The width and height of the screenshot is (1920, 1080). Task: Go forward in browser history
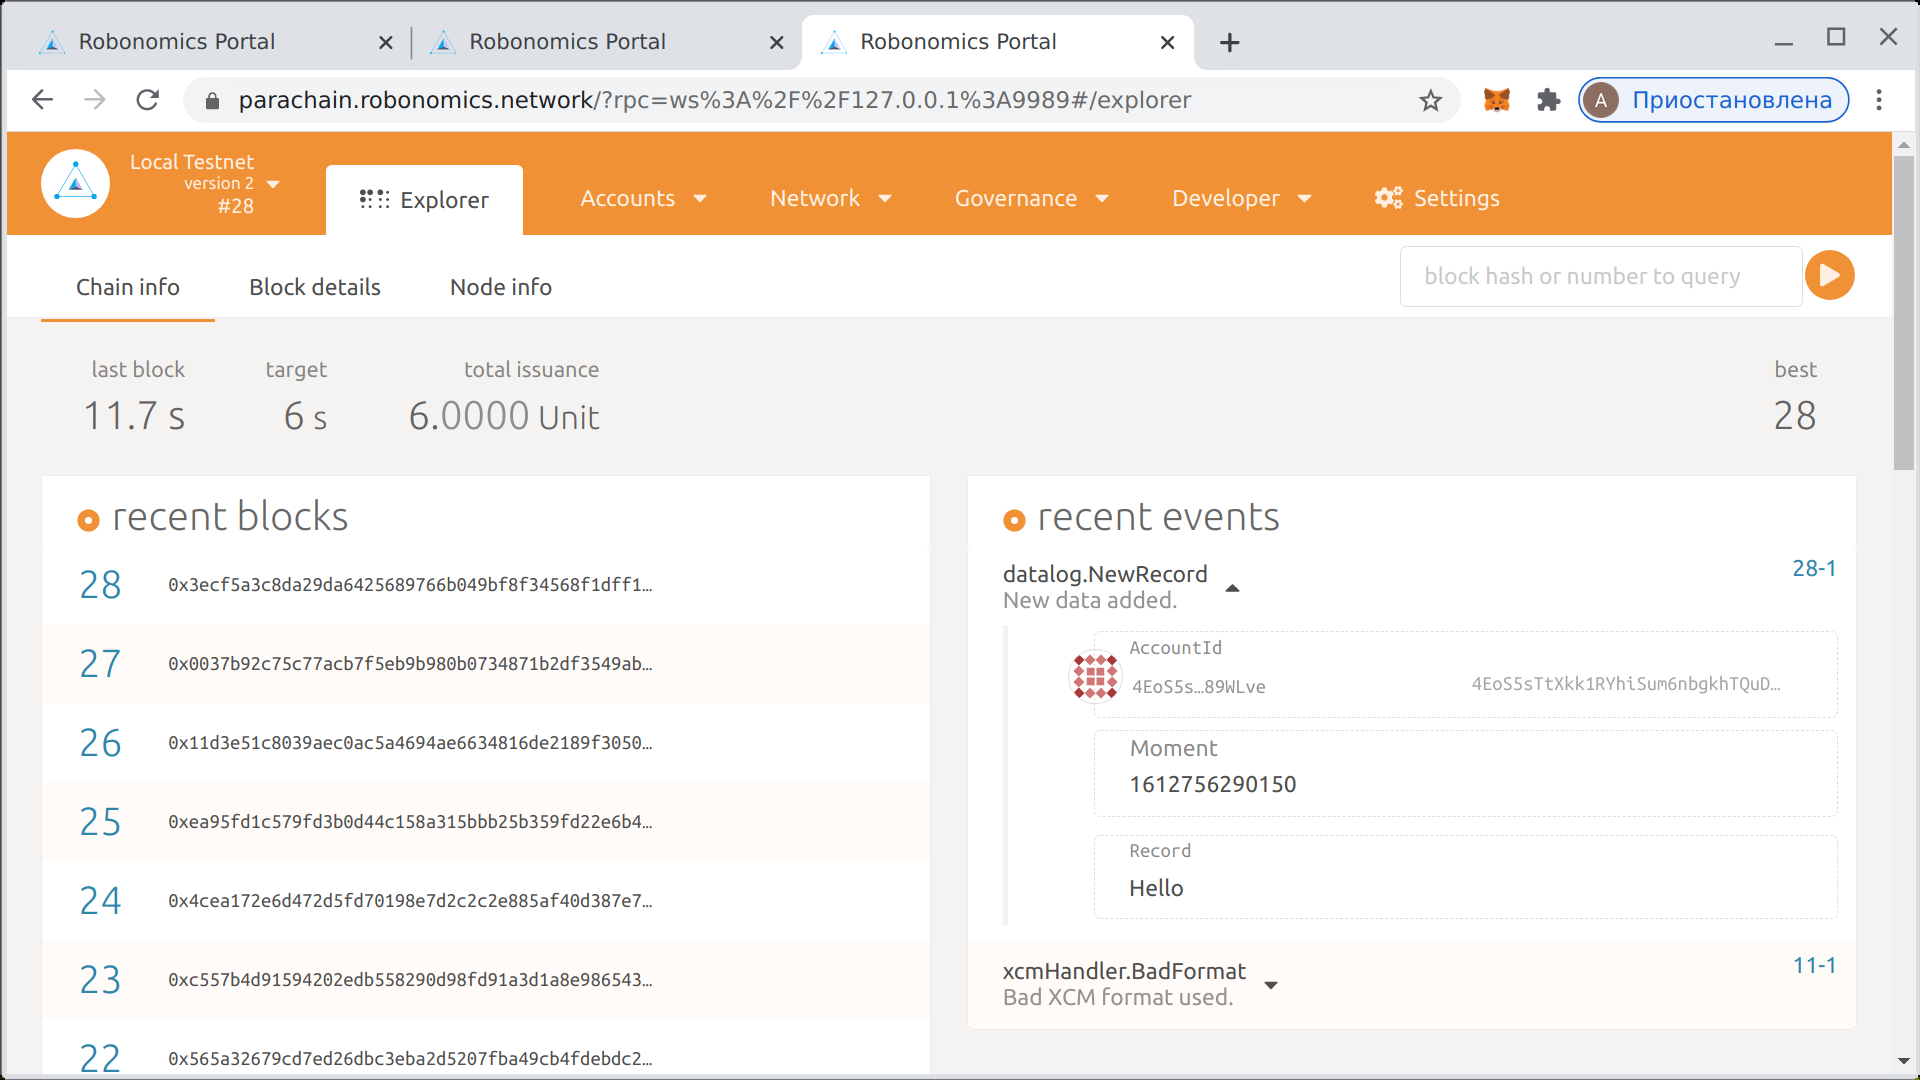click(95, 100)
